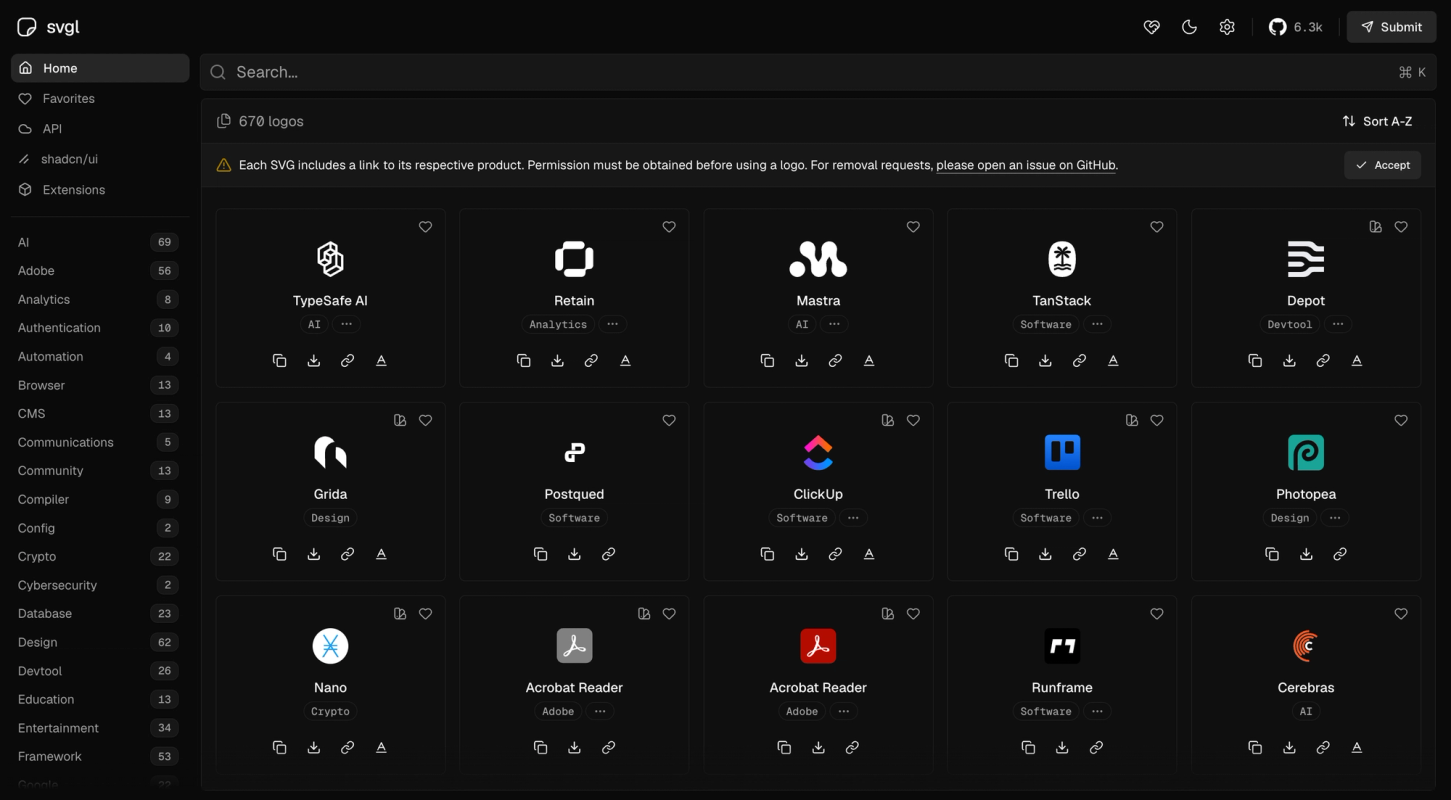This screenshot has width=1451, height=800.
Task: Accept the logo permission notice
Action: [x=1382, y=165]
